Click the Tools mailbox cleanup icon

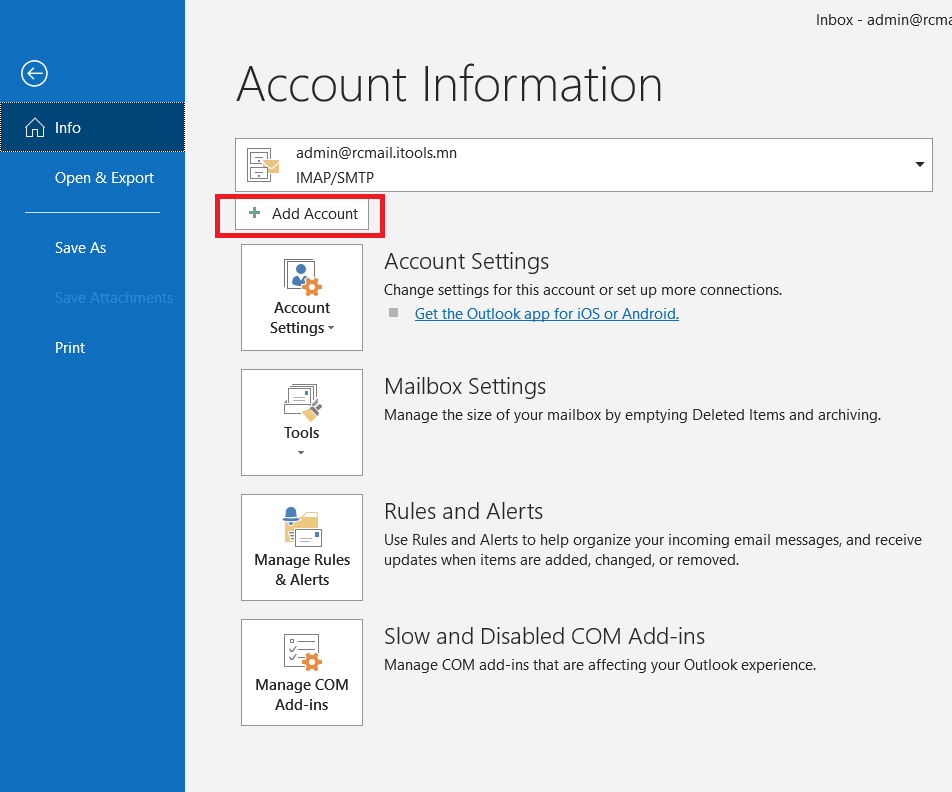[x=301, y=402]
